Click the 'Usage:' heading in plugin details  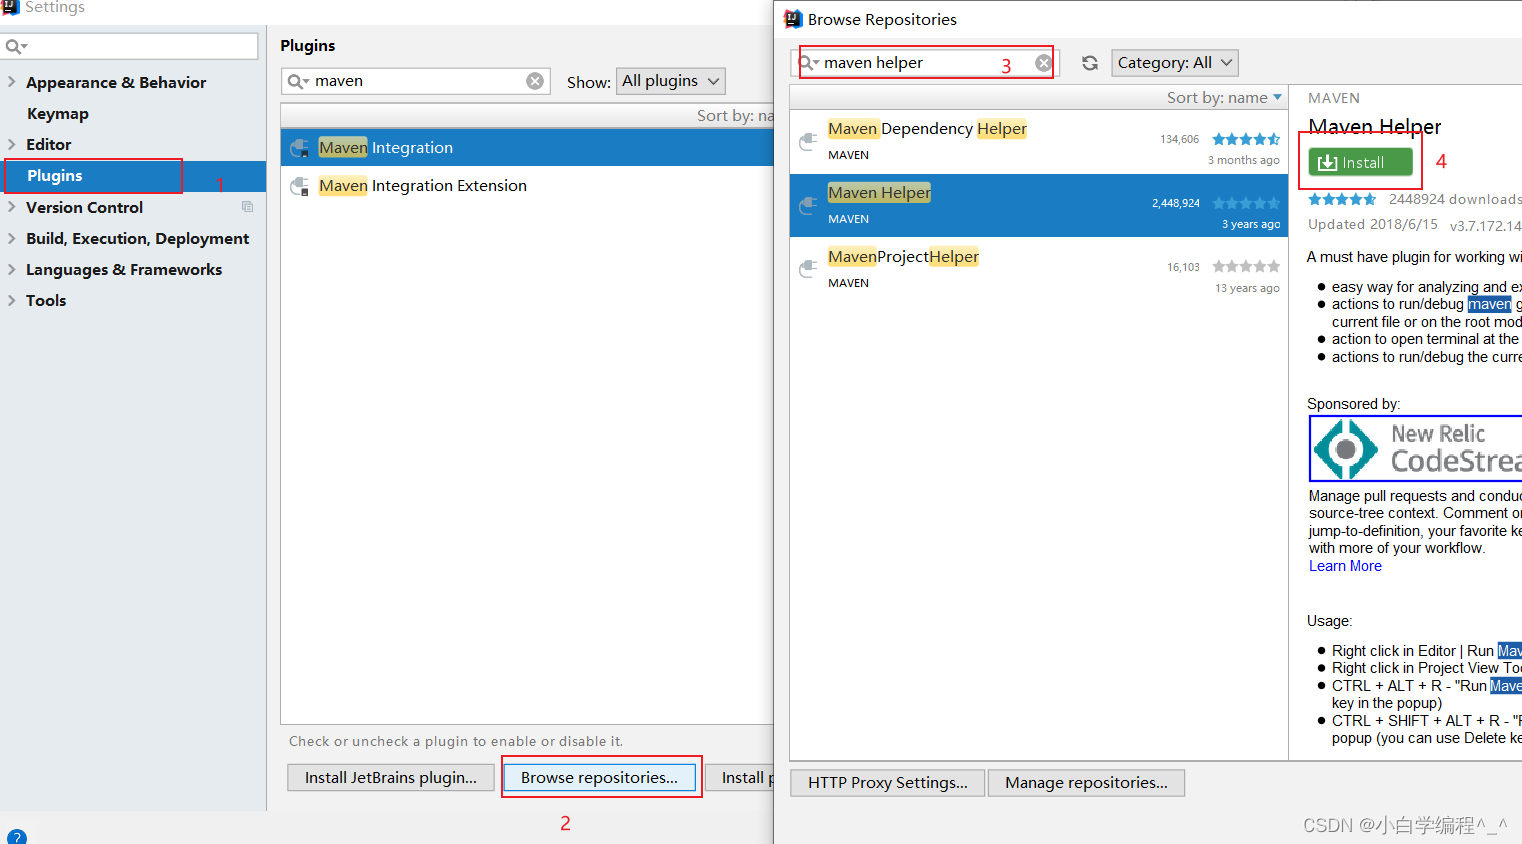pos(1329,621)
